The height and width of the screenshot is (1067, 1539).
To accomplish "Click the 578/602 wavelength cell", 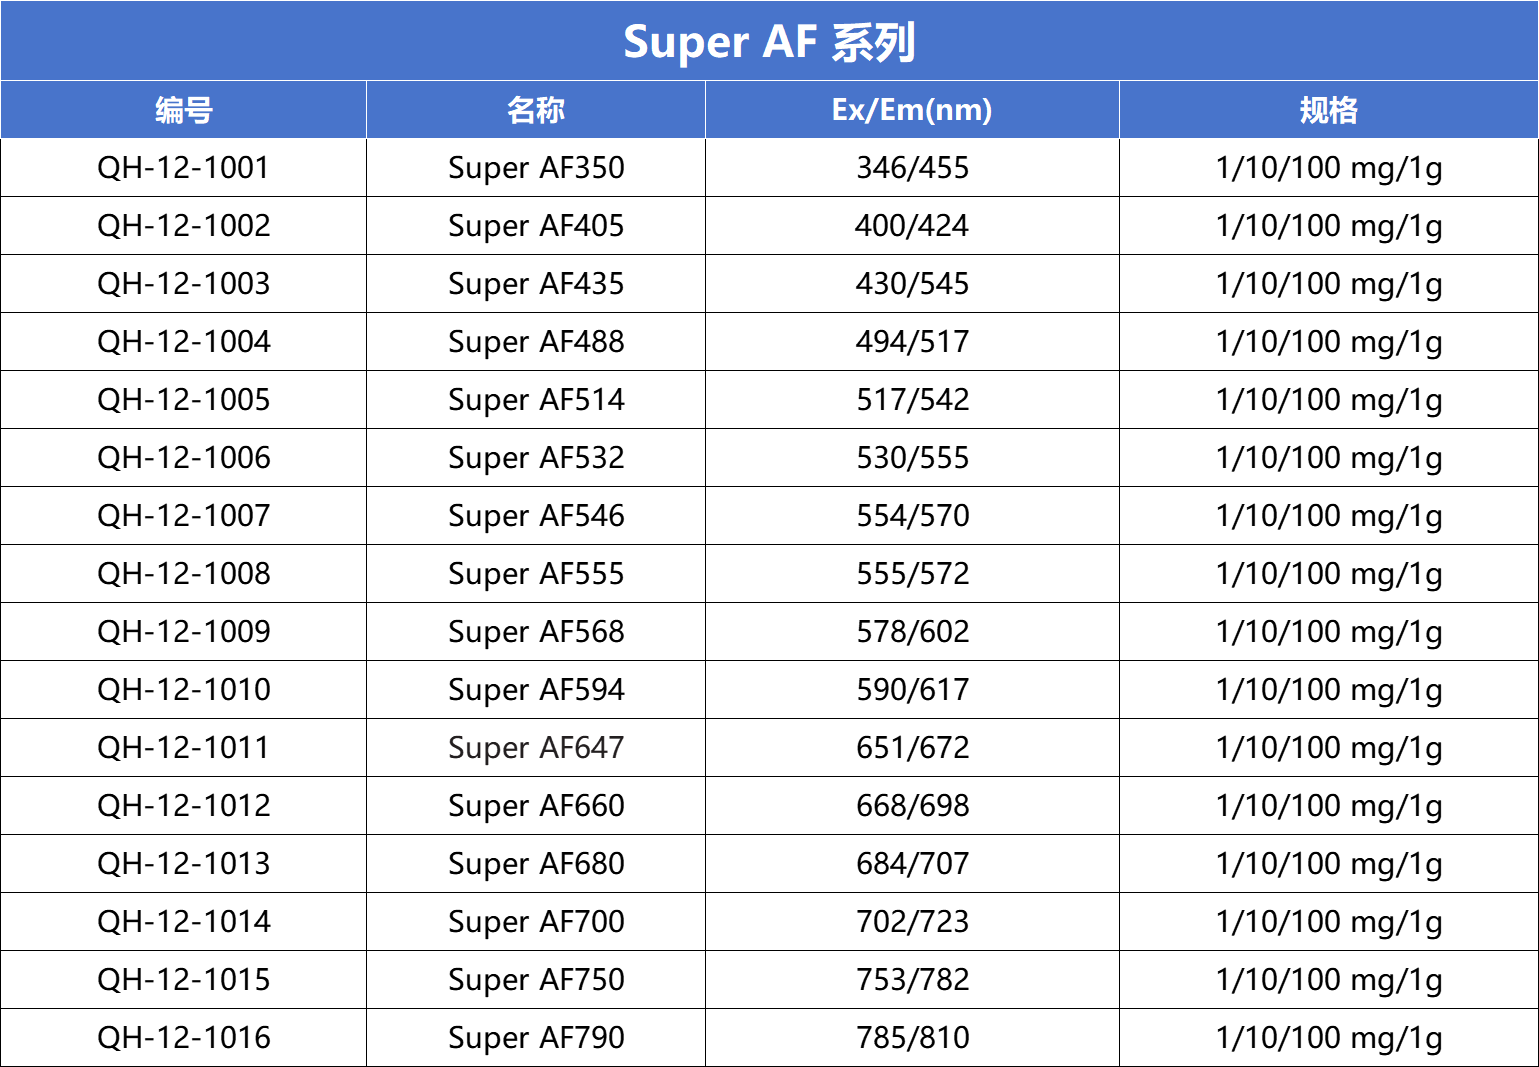I will [x=912, y=631].
